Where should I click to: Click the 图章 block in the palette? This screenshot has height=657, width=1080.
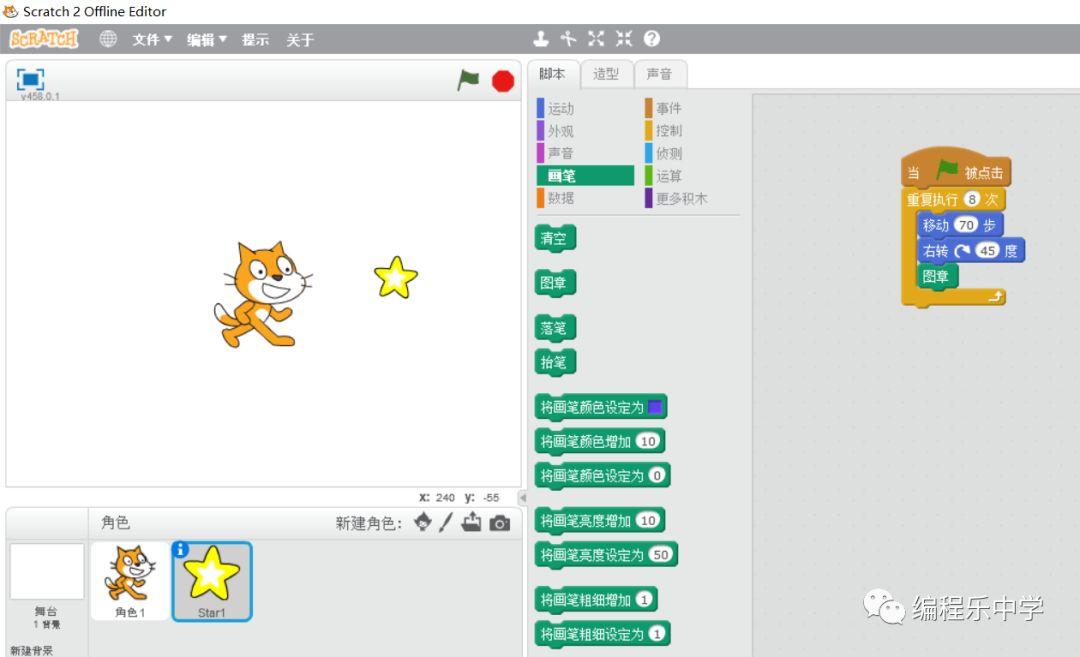click(x=555, y=282)
